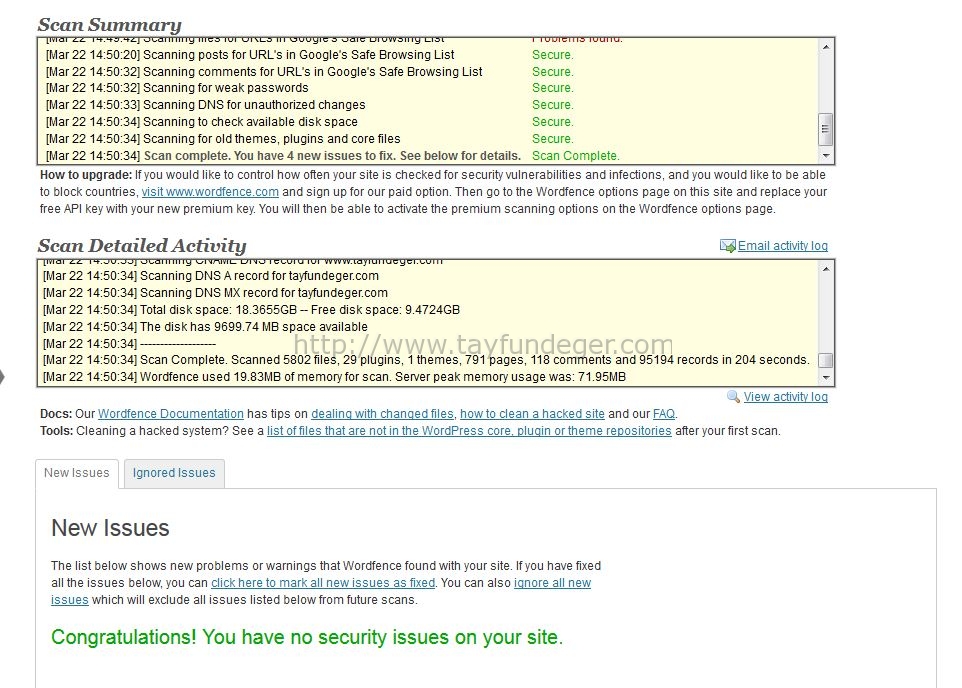
Task: Click the View activity log magnifier icon
Action: (733, 396)
